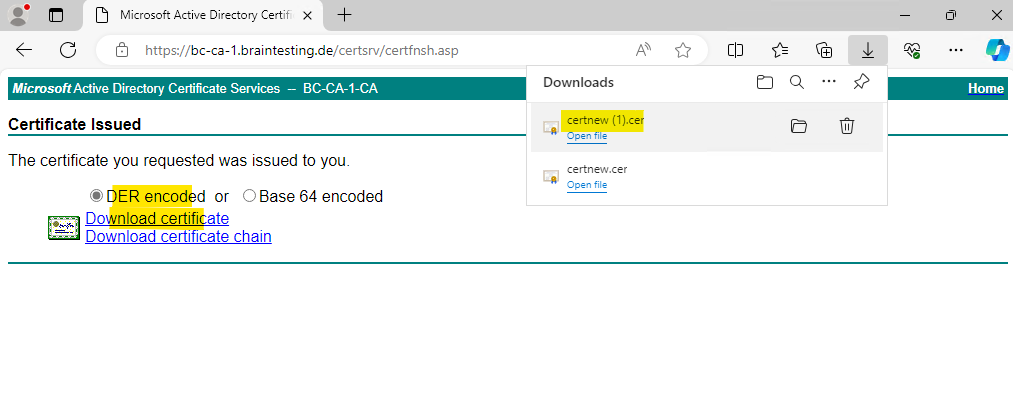1013x416 pixels.
Task: Restore down the browser window
Action: pos(950,15)
